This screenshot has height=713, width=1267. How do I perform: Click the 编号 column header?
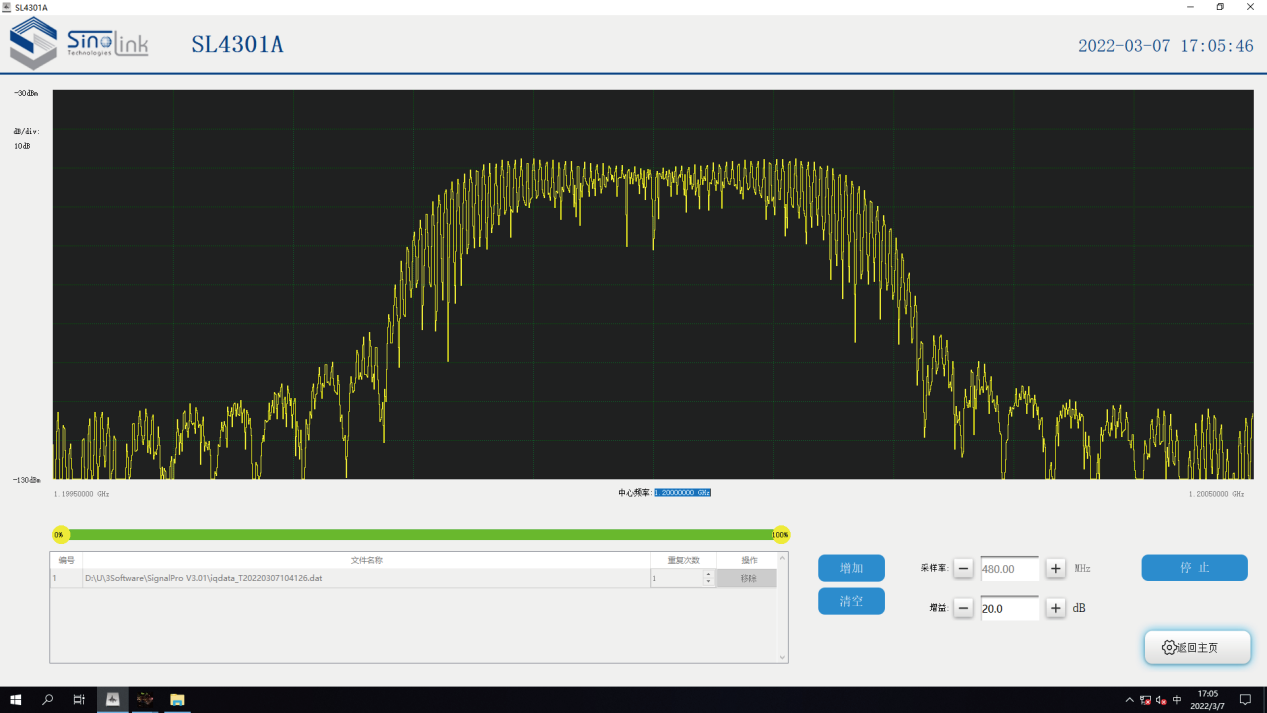point(66,560)
